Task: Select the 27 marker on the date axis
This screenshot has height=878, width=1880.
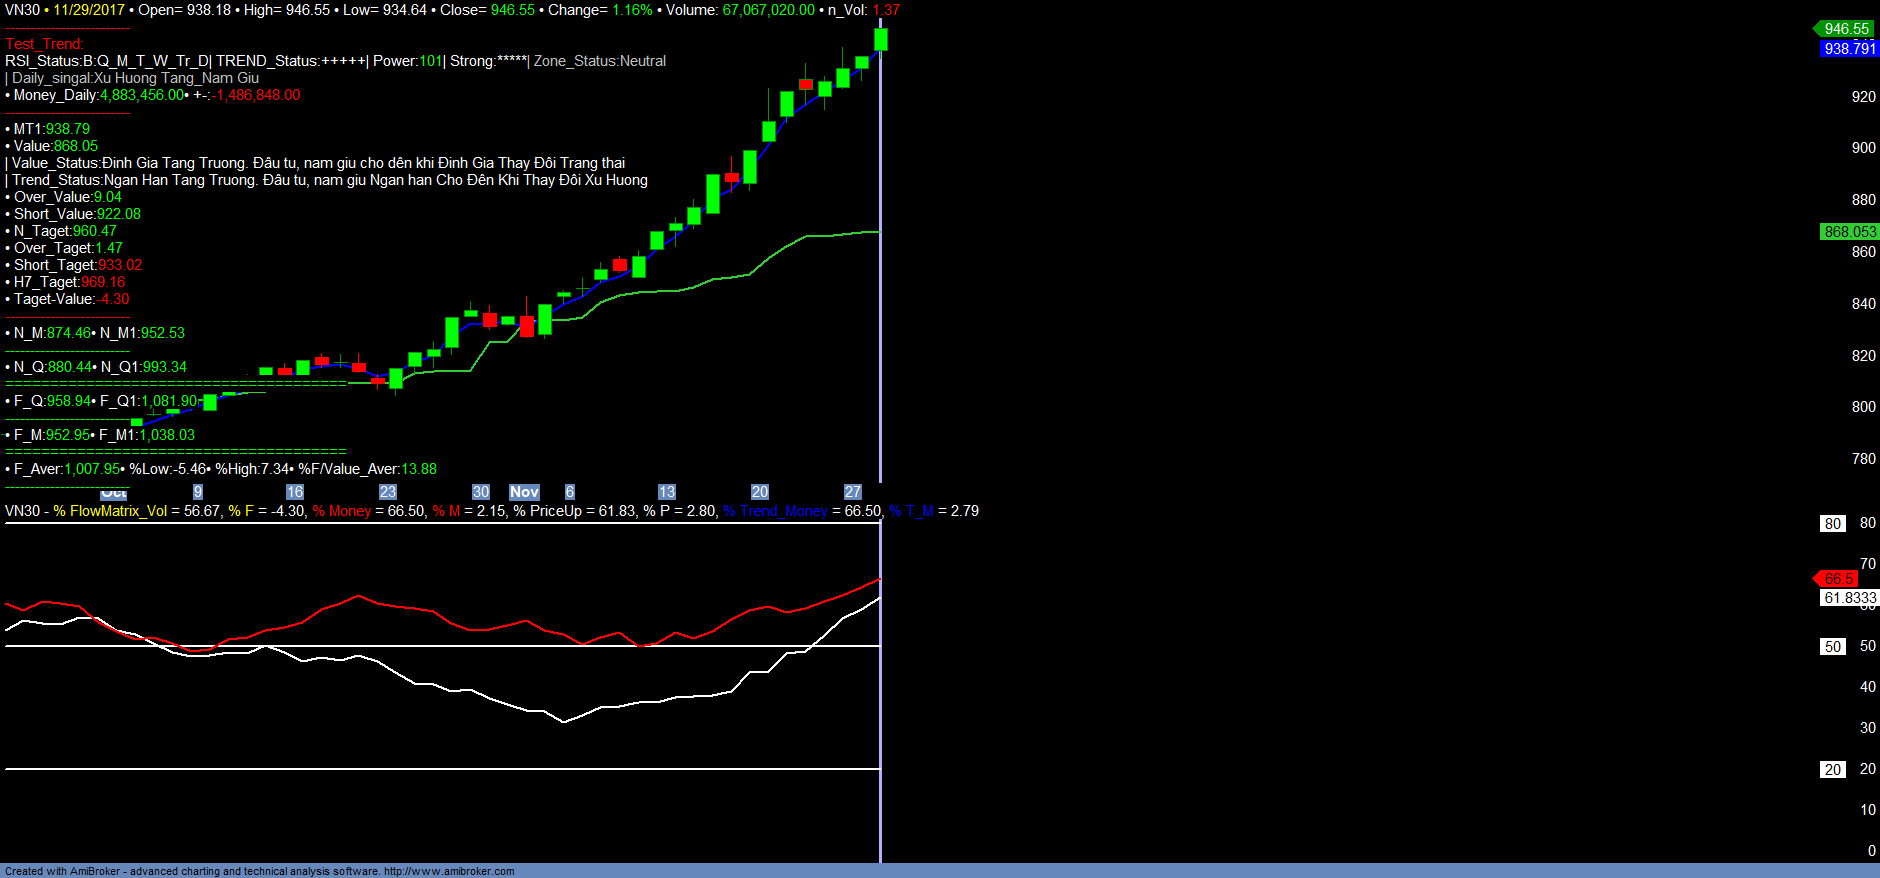Action: 853,492
